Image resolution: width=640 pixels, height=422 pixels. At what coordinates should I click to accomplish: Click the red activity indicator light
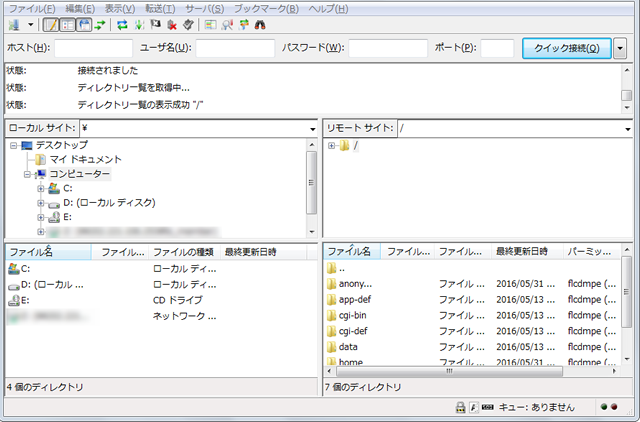pyautogui.click(x=614, y=407)
